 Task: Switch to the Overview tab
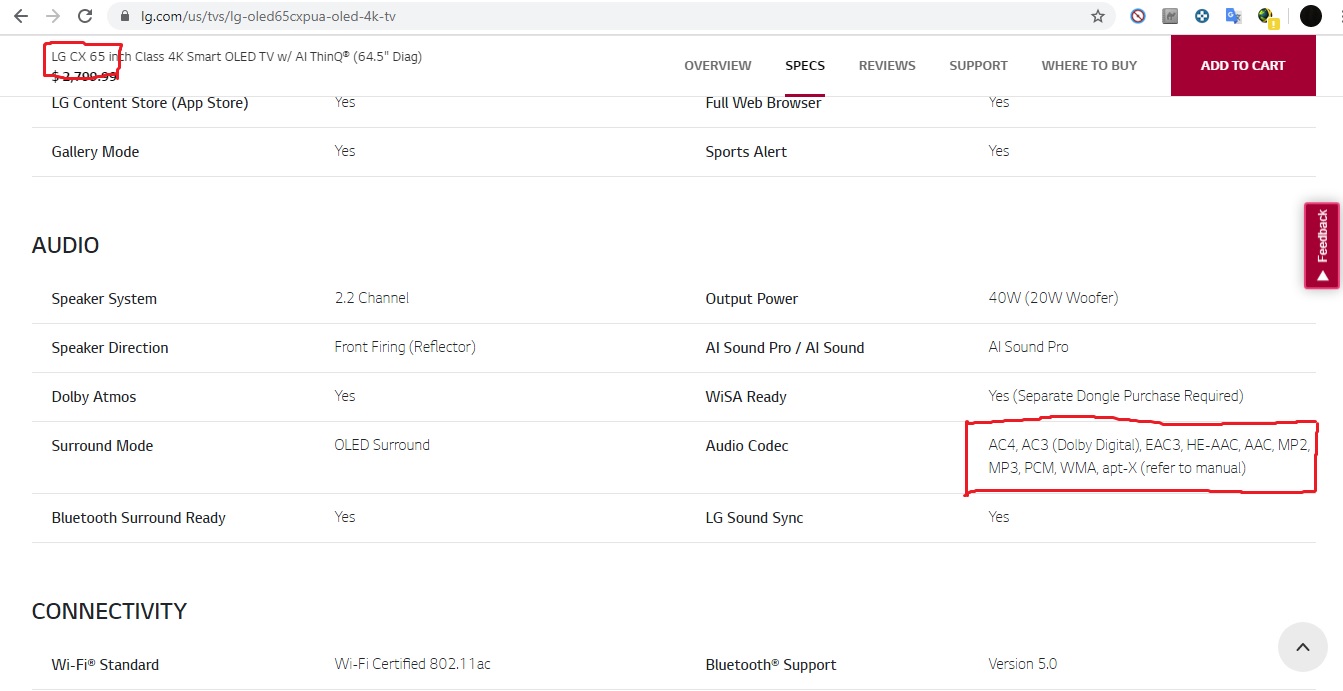717,65
